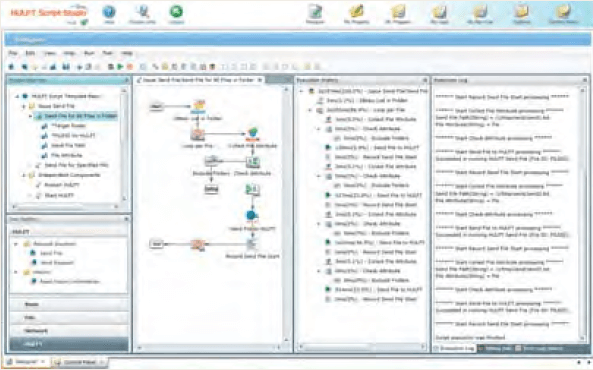Click the vertical scrollbar of Execution Log
The image size is (593, 370).
pos(582,214)
